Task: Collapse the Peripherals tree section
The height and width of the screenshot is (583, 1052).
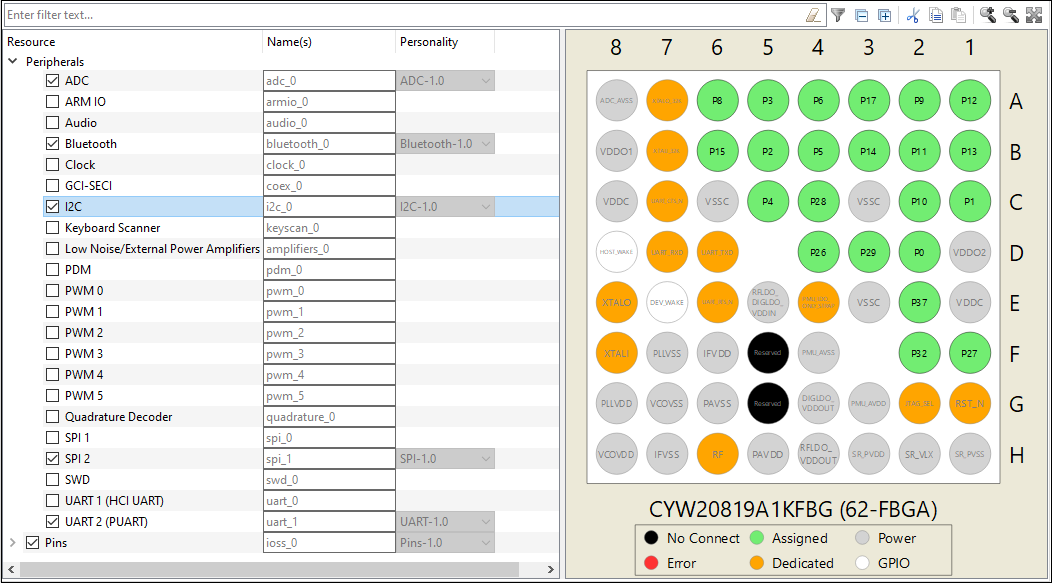Action: click(x=13, y=61)
